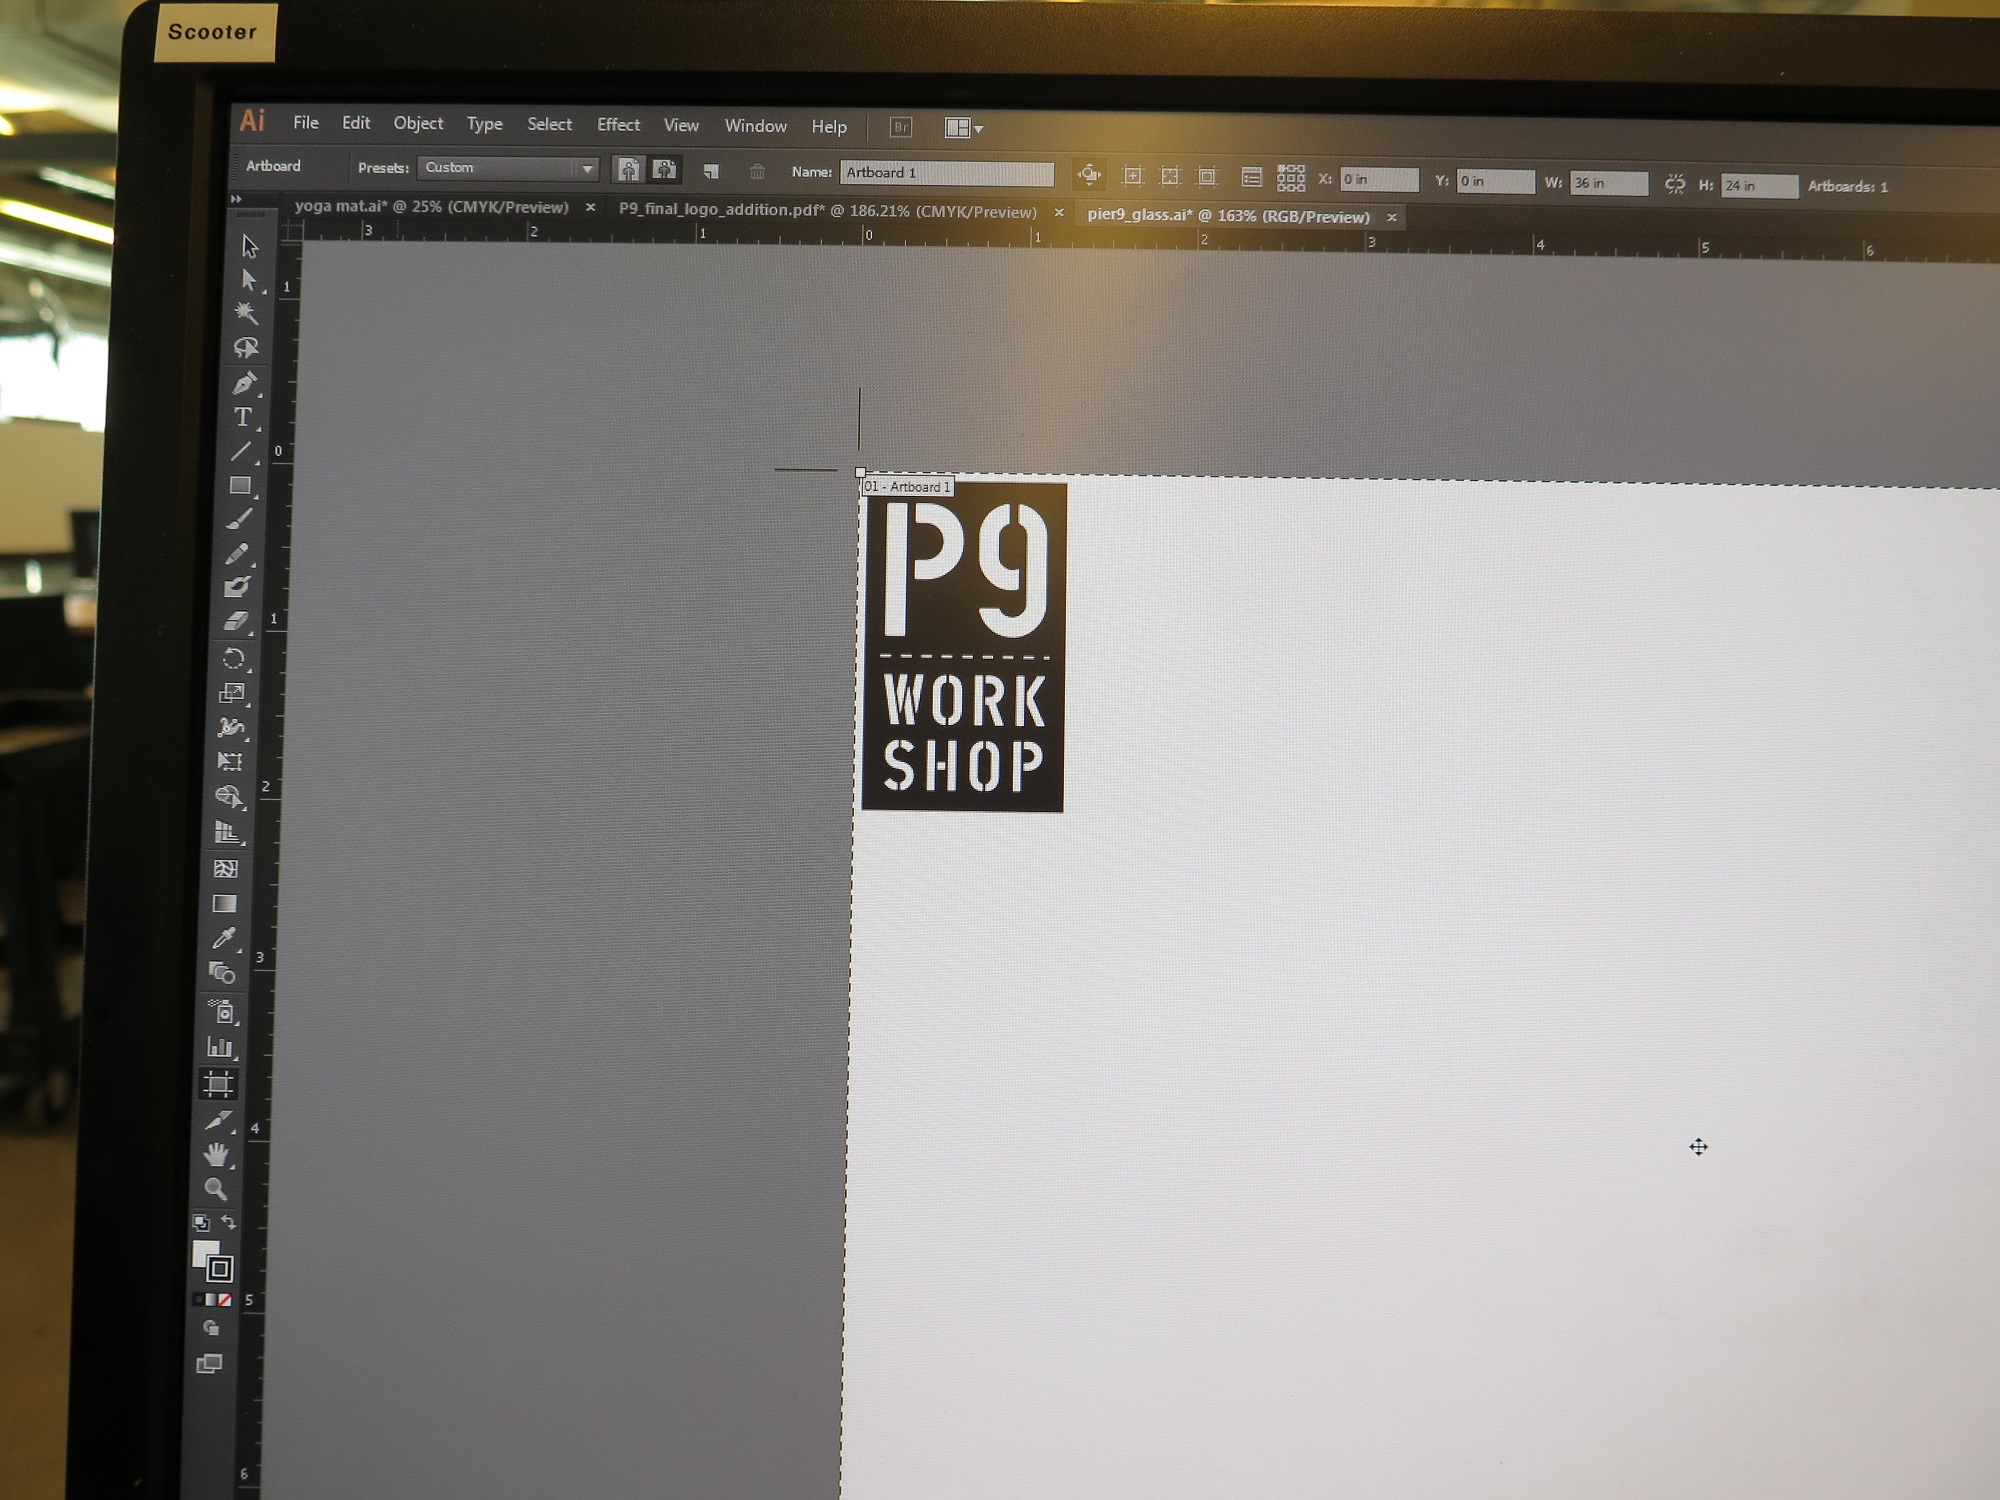Select the Blob Brush tool

(x=236, y=587)
